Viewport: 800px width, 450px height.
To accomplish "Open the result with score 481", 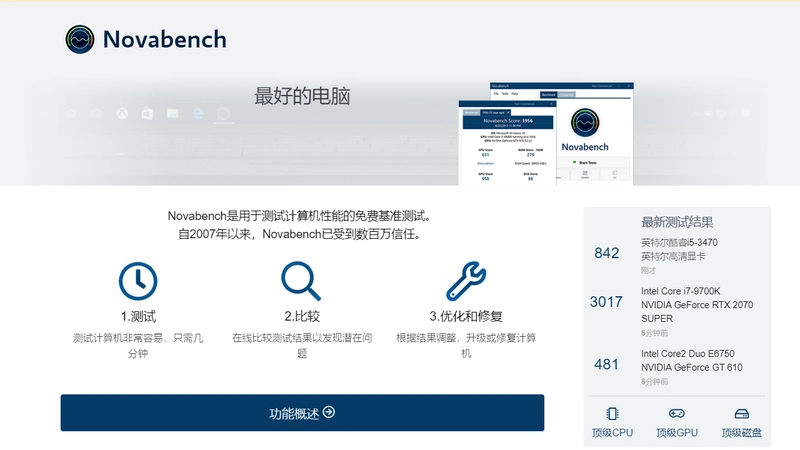I will 607,364.
